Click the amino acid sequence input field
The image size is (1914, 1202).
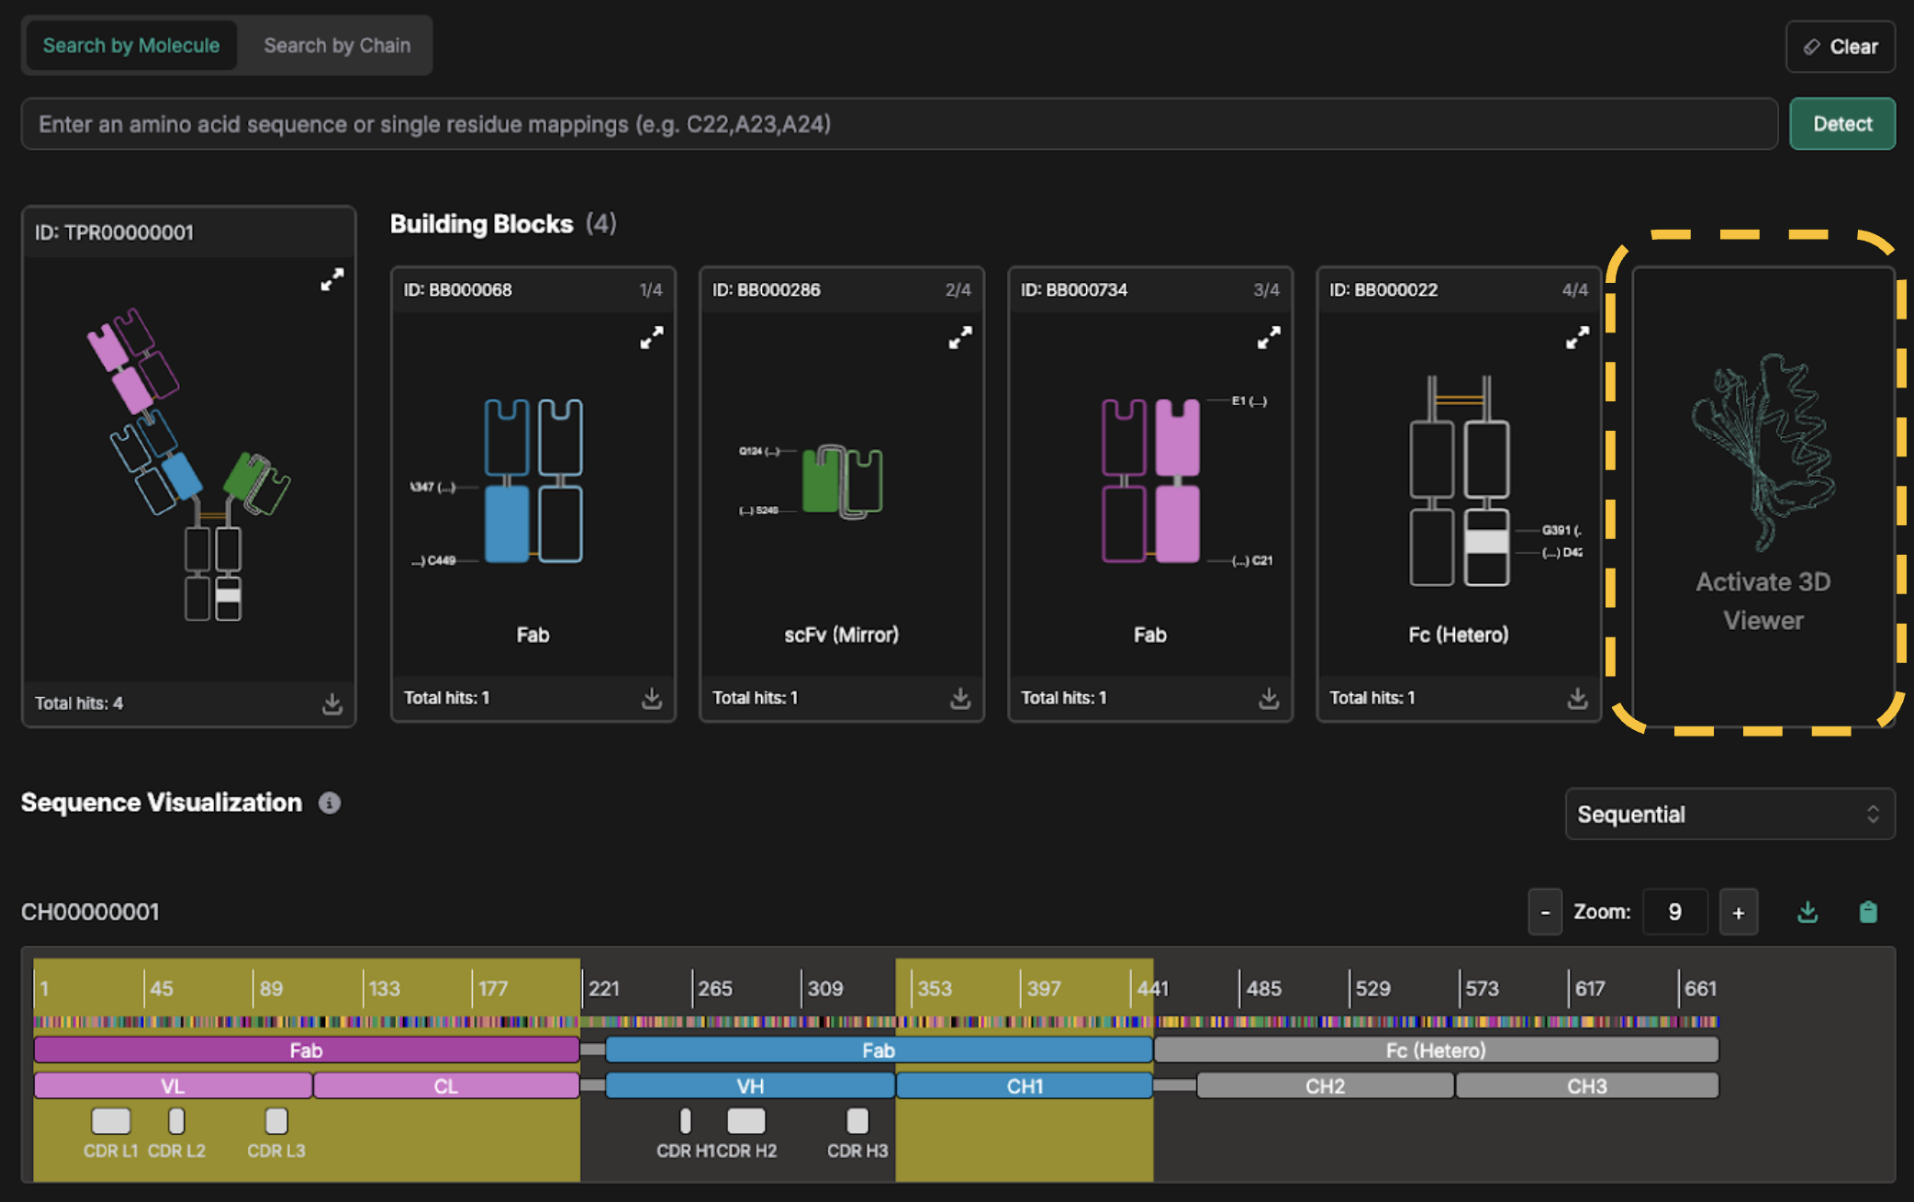tap(898, 124)
